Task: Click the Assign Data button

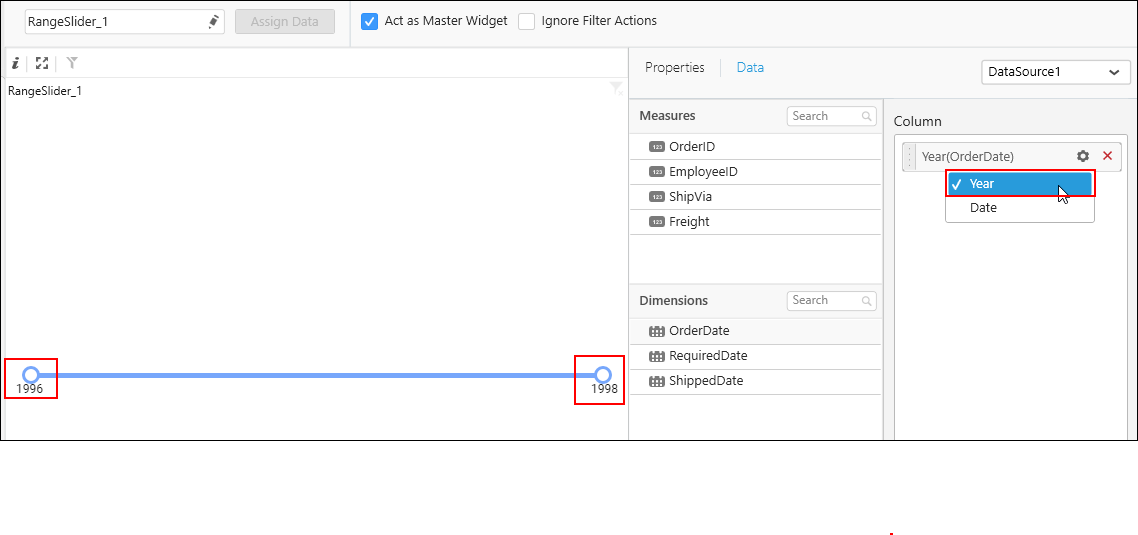Action: coord(285,22)
